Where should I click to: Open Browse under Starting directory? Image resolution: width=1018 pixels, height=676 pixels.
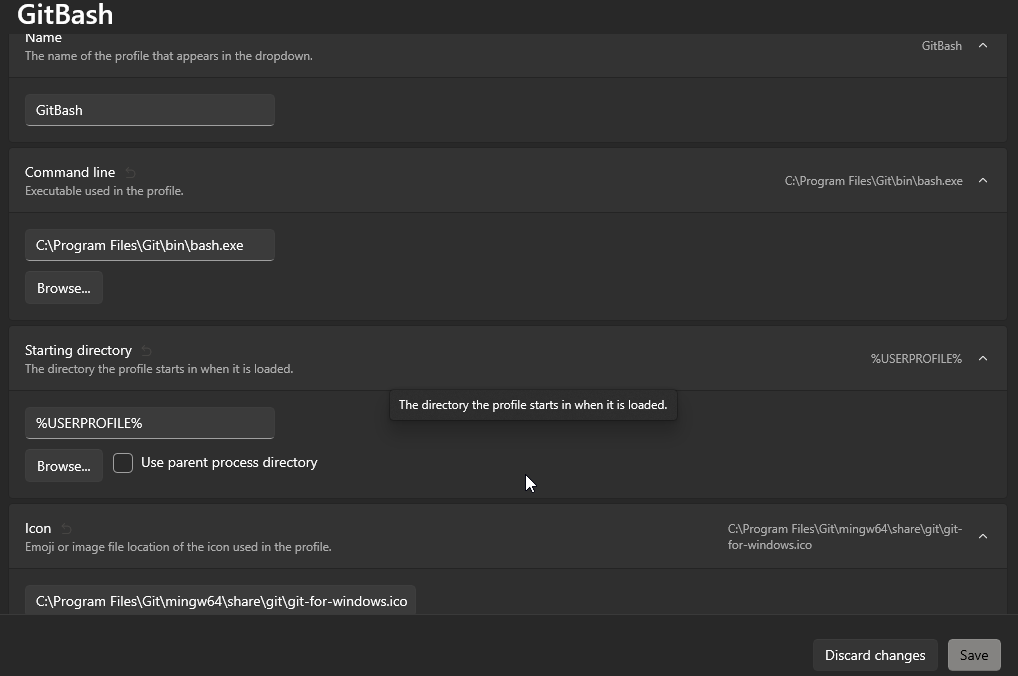pos(63,465)
